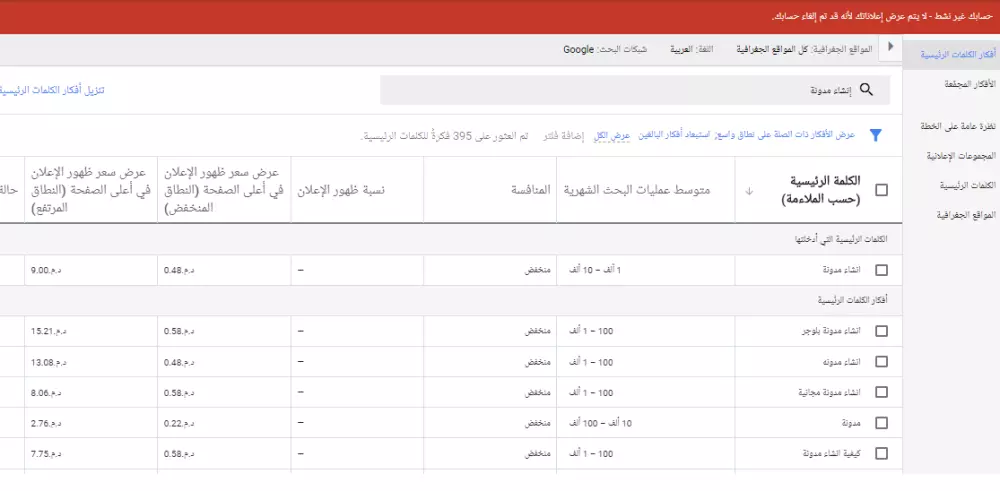The image size is (1000, 491).
Task: Click the sort arrow beside الكلمة الرئيسية header
Action: (x=749, y=191)
